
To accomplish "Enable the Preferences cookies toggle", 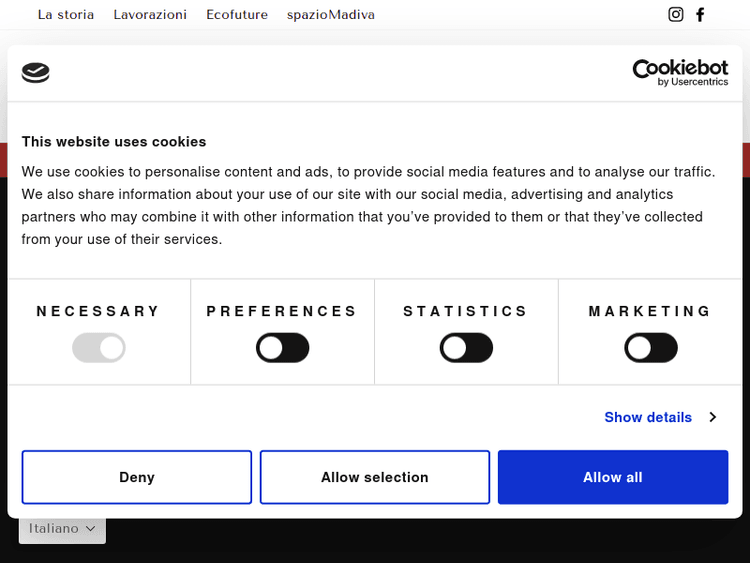I will click(x=283, y=348).
